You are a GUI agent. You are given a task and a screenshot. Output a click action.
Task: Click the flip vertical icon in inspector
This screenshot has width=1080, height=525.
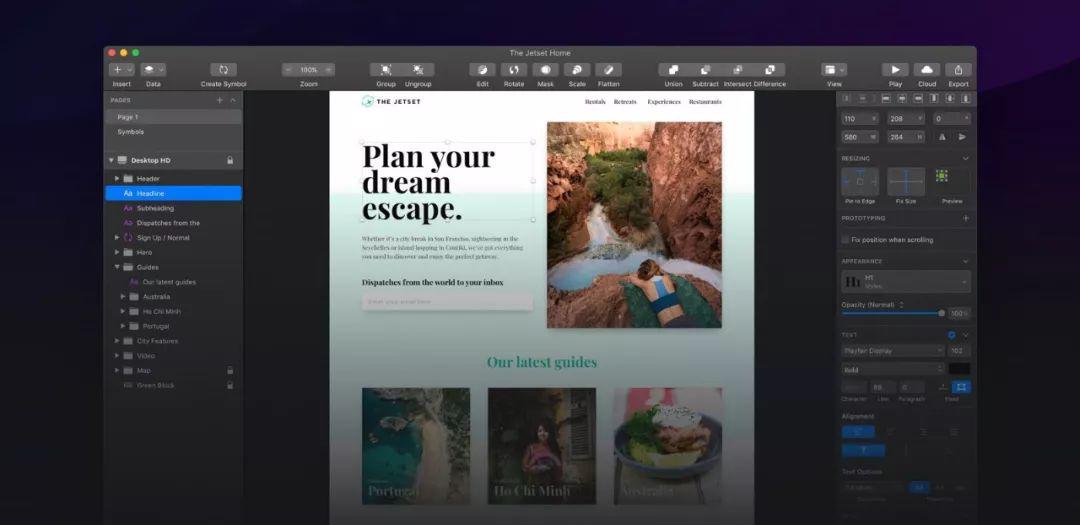click(x=962, y=137)
